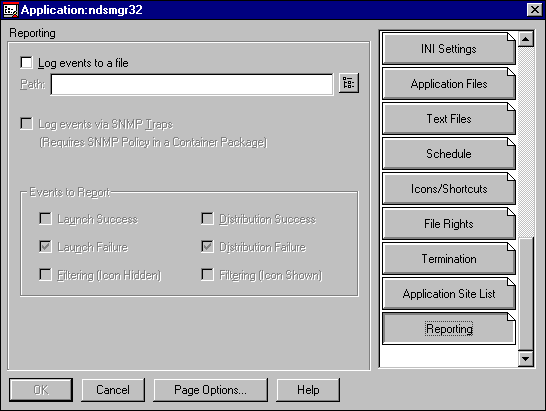Open Page Options dialog
The width and height of the screenshot is (546, 411).
[211, 390]
